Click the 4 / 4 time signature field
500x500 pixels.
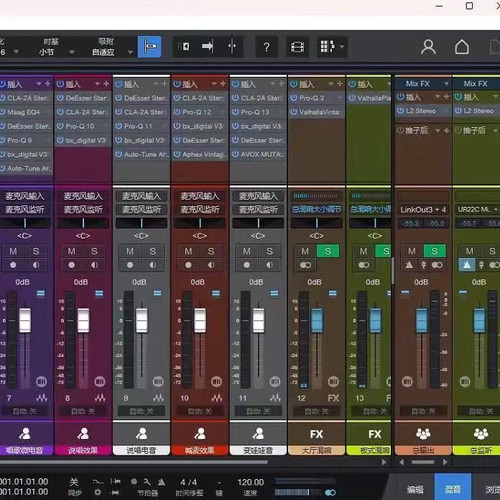coord(188,482)
